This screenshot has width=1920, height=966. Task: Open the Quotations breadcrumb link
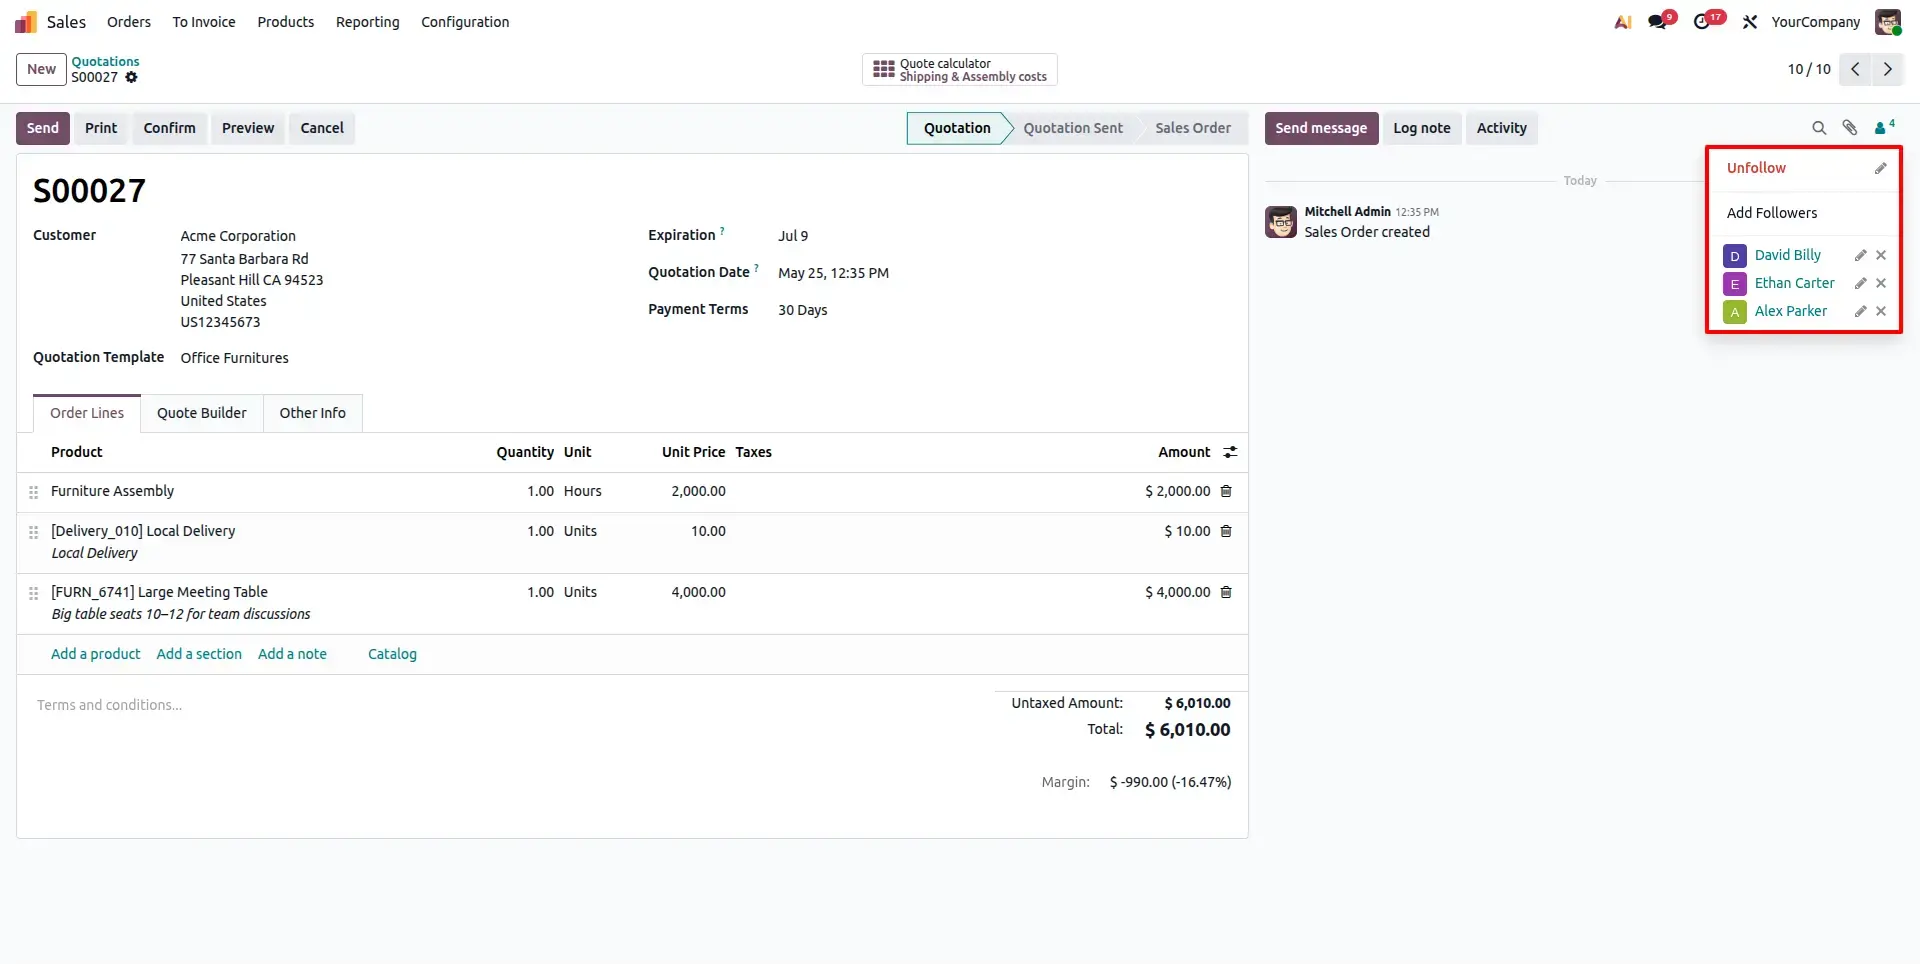[x=105, y=61]
